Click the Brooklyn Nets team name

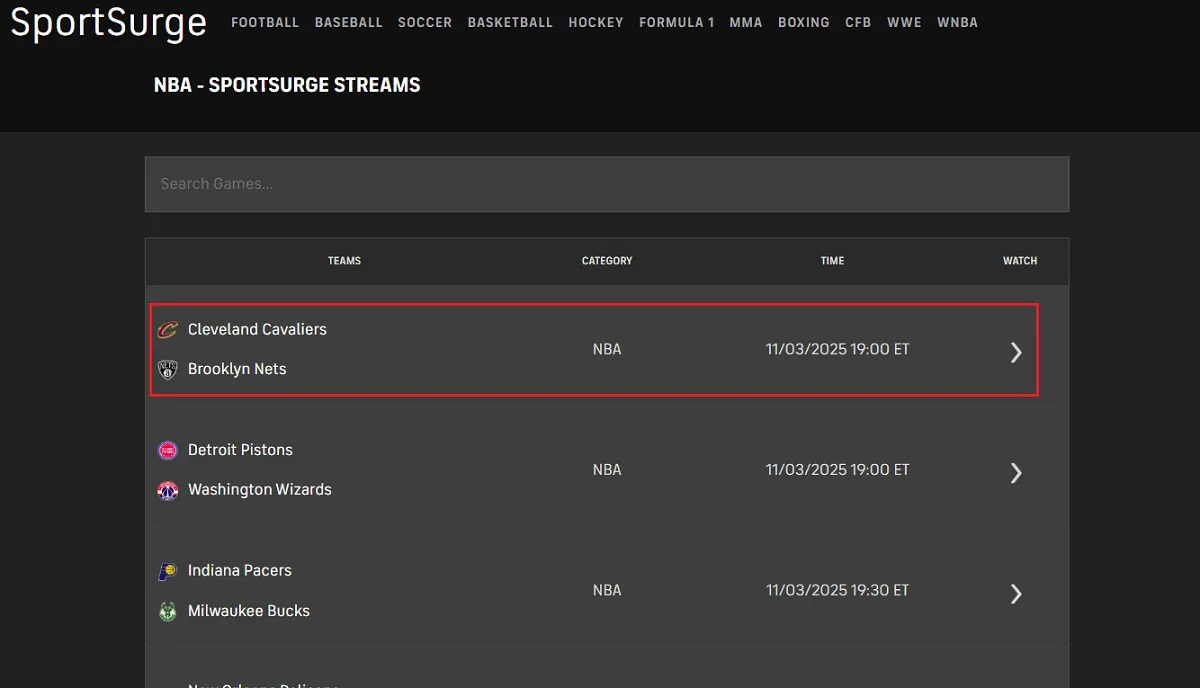pos(237,369)
